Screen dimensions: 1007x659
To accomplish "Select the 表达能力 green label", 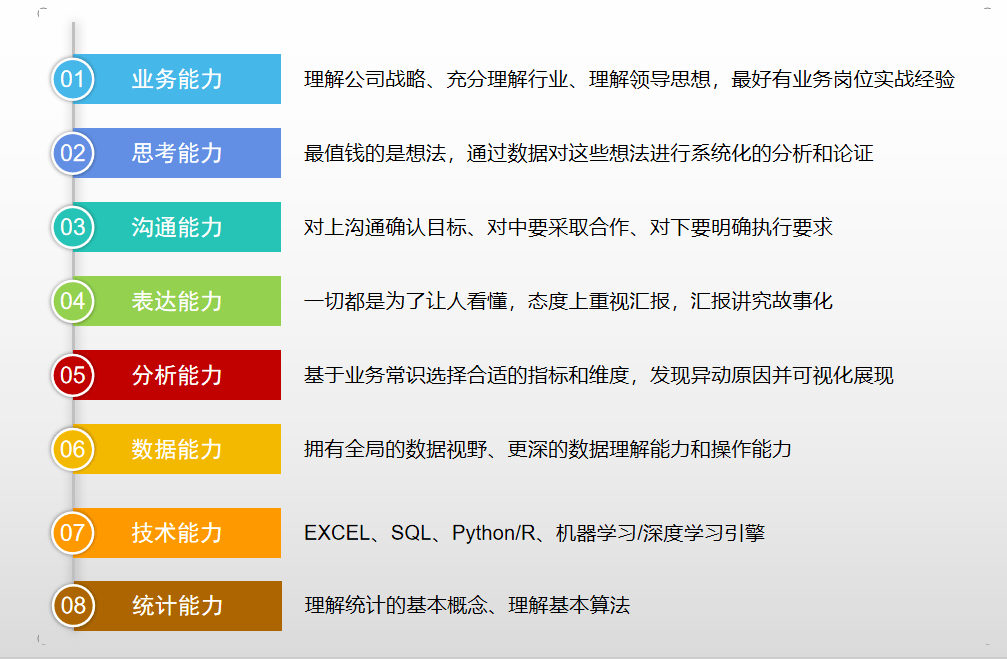I will click(177, 301).
